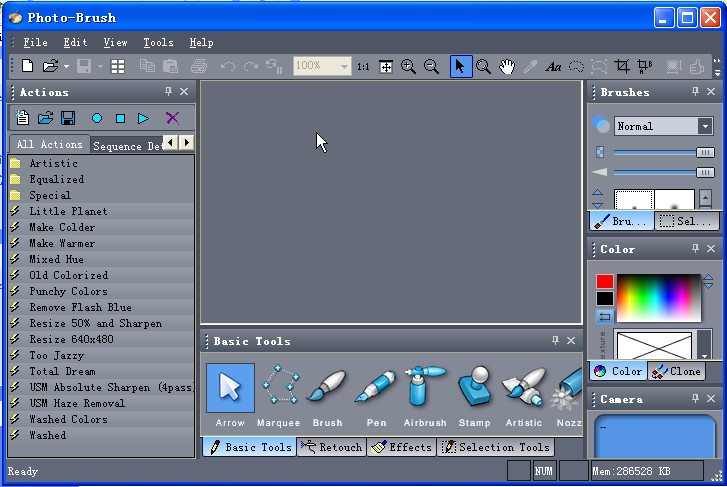727x487 pixels.
Task: Stop action recording
Action: pos(121,118)
